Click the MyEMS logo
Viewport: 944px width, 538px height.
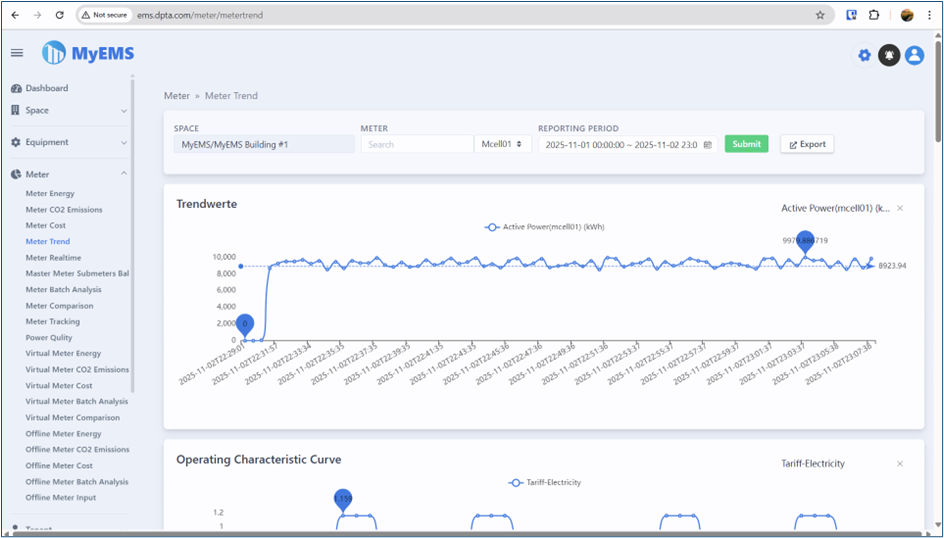coord(88,54)
